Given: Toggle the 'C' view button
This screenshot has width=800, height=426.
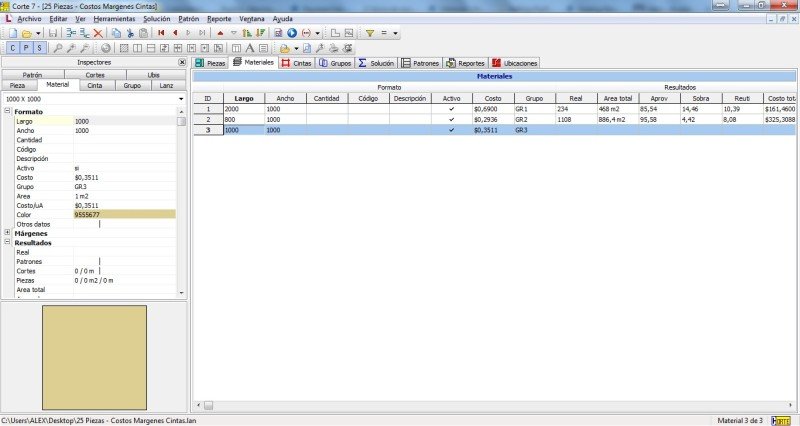Looking at the screenshot, I should tap(13, 48).
